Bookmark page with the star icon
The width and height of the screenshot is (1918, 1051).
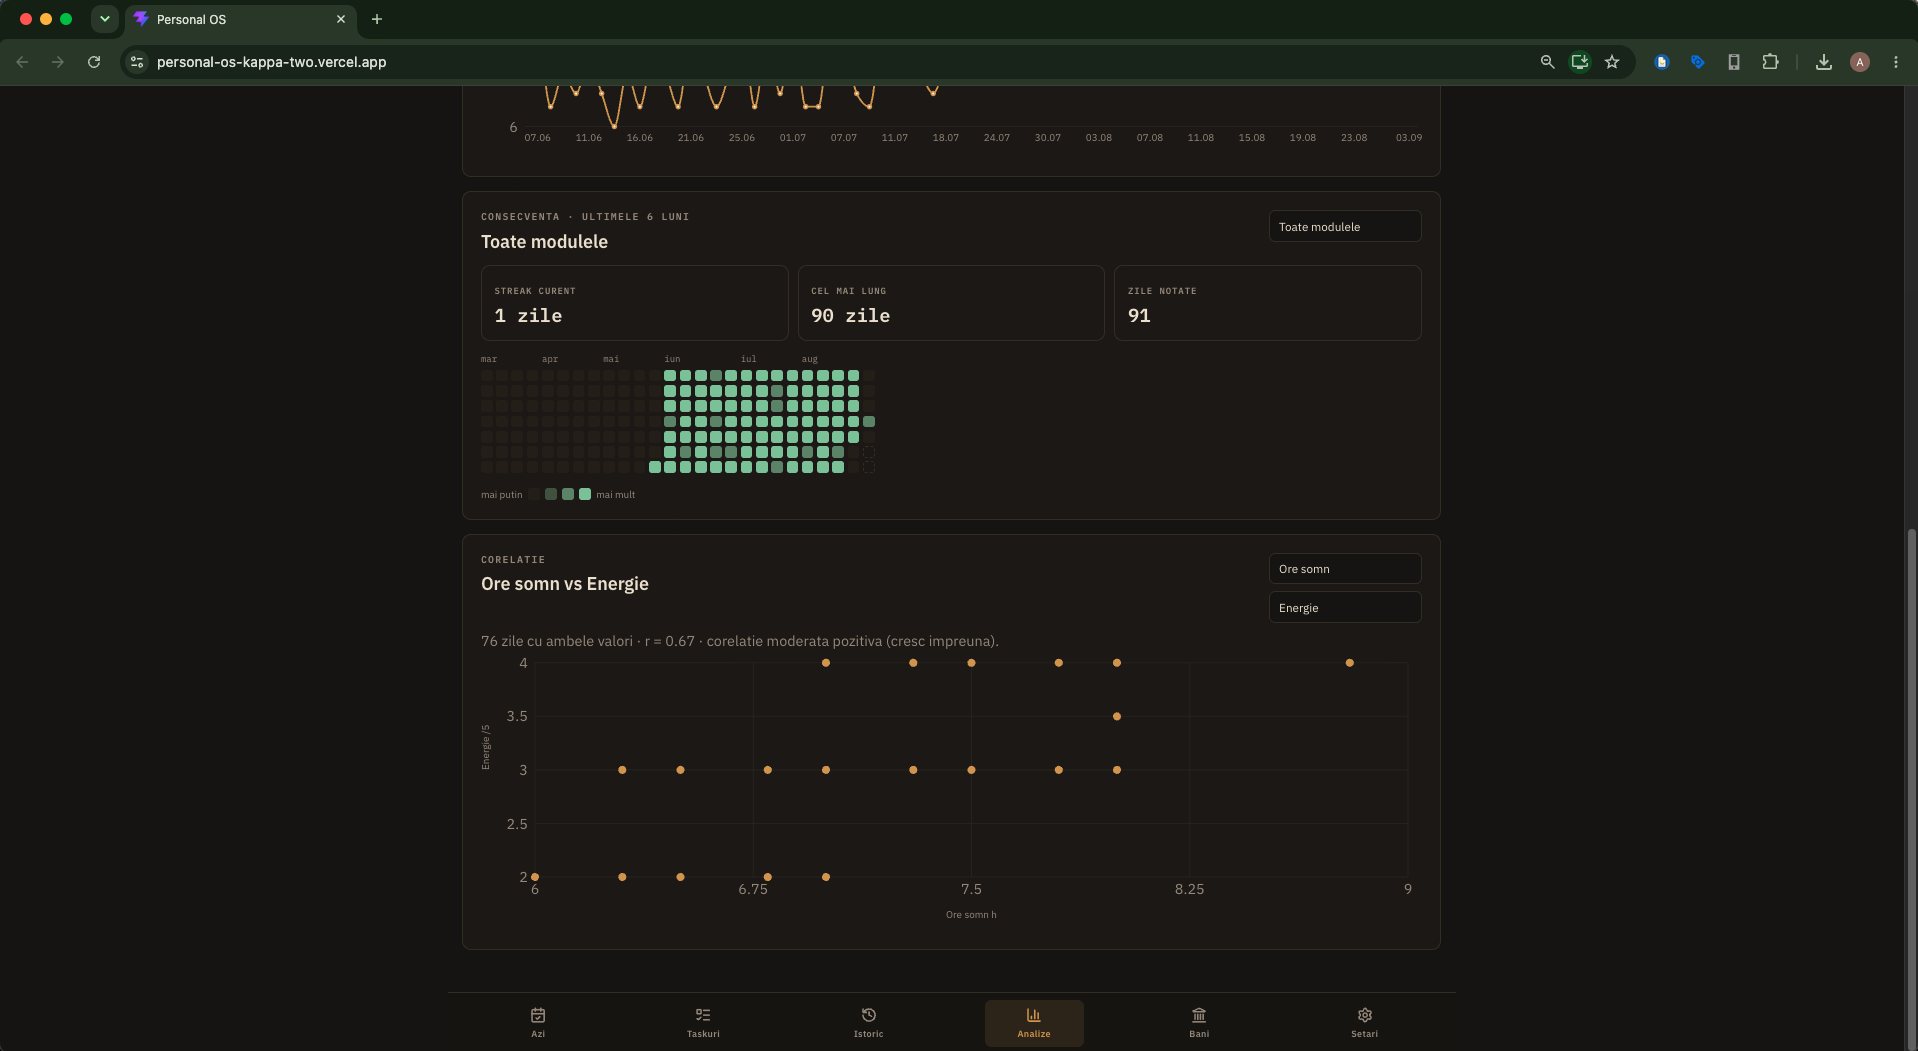pyautogui.click(x=1612, y=62)
